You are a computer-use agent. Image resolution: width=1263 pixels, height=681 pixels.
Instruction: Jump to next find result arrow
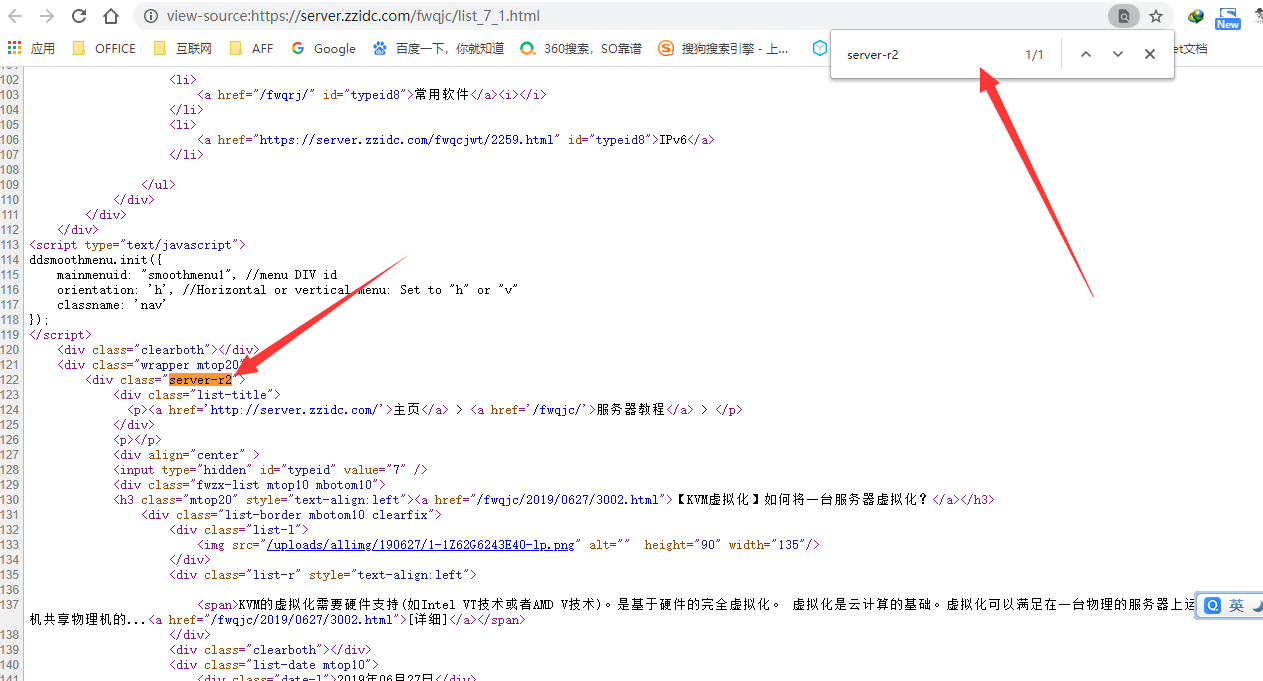[x=1118, y=55]
